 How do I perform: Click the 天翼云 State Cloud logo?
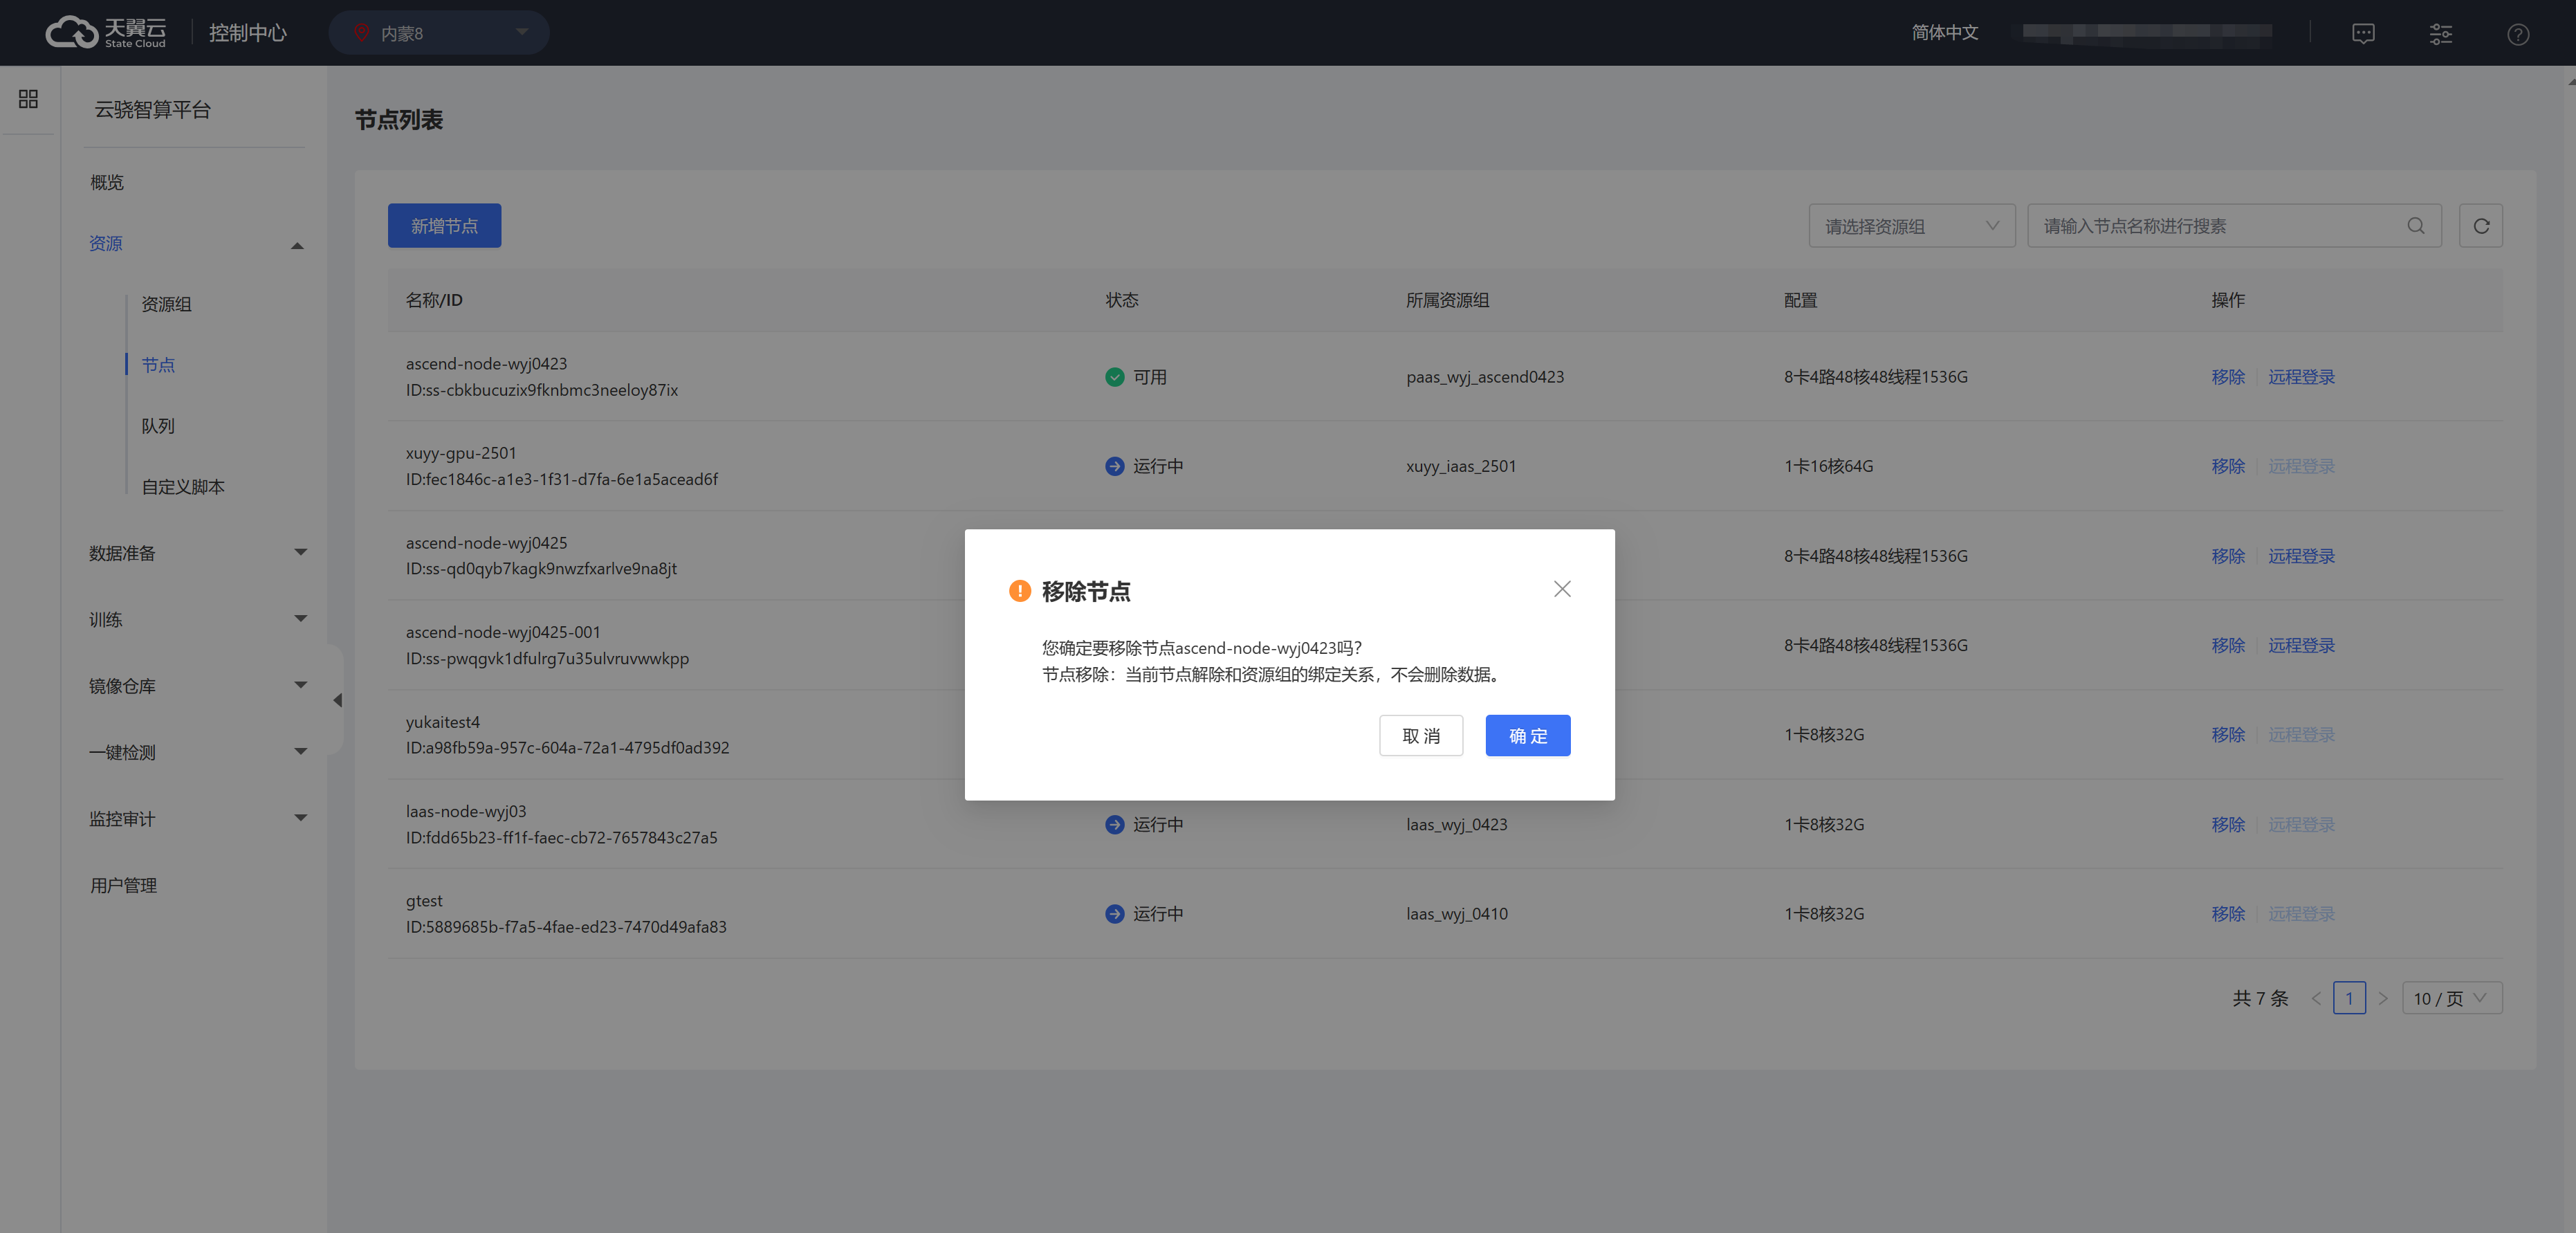point(107,33)
